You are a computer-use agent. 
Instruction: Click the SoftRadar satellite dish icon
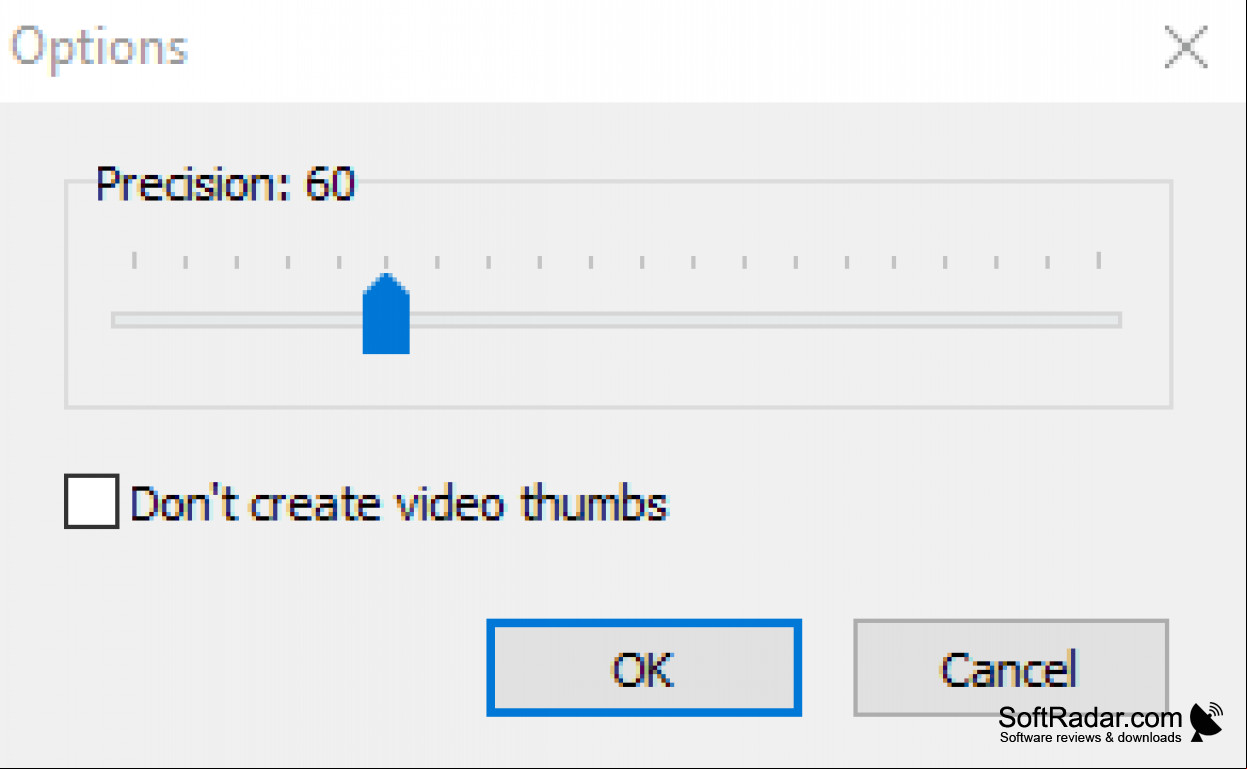(x=1207, y=721)
